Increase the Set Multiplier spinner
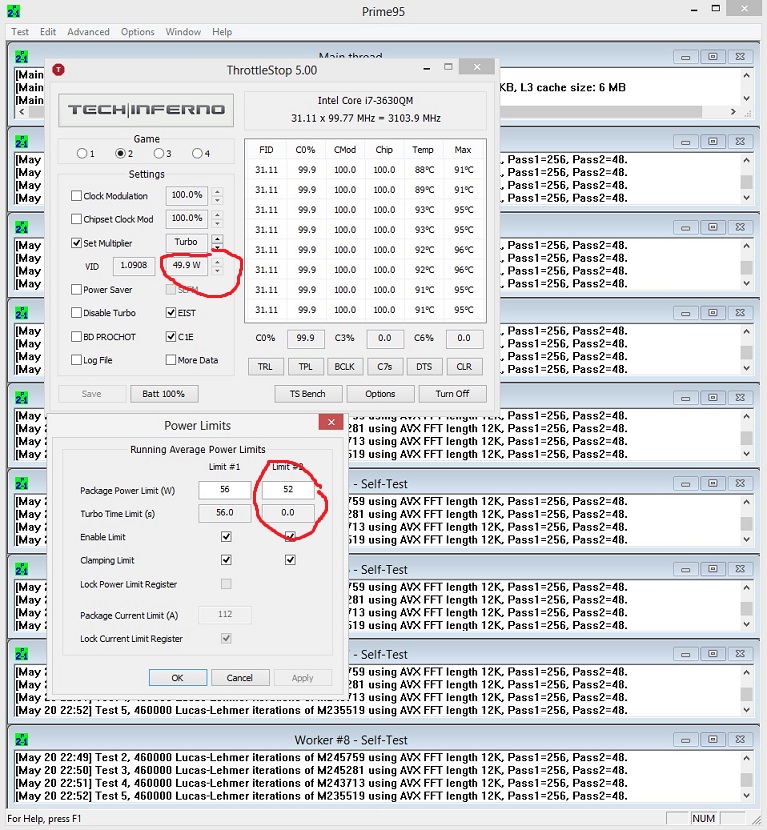The image size is (767, 830). 217,238
